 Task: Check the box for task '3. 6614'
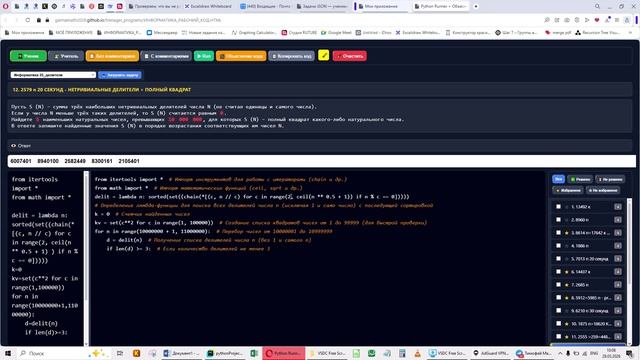coord(558,233)
